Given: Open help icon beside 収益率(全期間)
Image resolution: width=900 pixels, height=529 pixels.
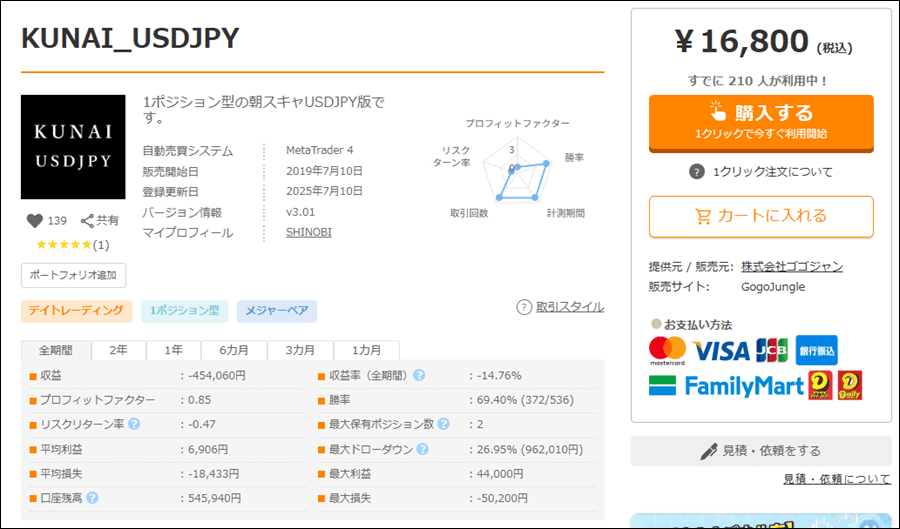Looking at the screenshot, I should tap(419, 375).
